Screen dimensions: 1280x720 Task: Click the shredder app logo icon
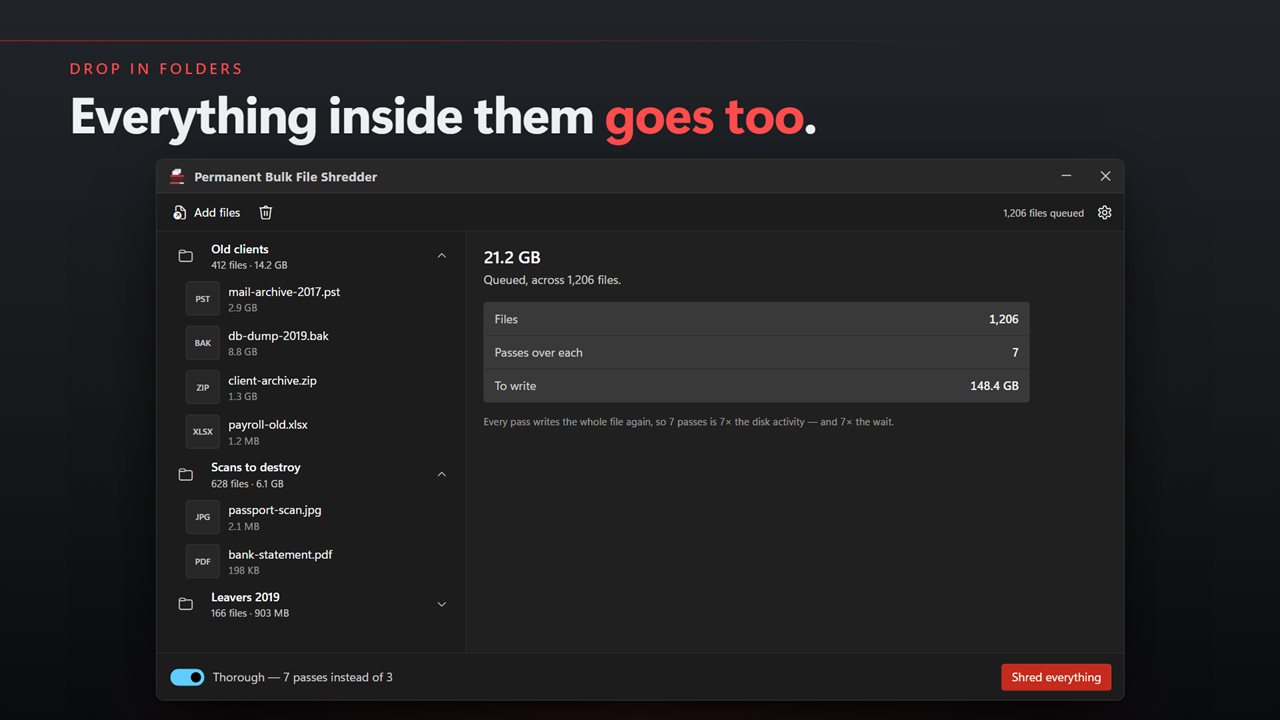[x=177, y=176]
